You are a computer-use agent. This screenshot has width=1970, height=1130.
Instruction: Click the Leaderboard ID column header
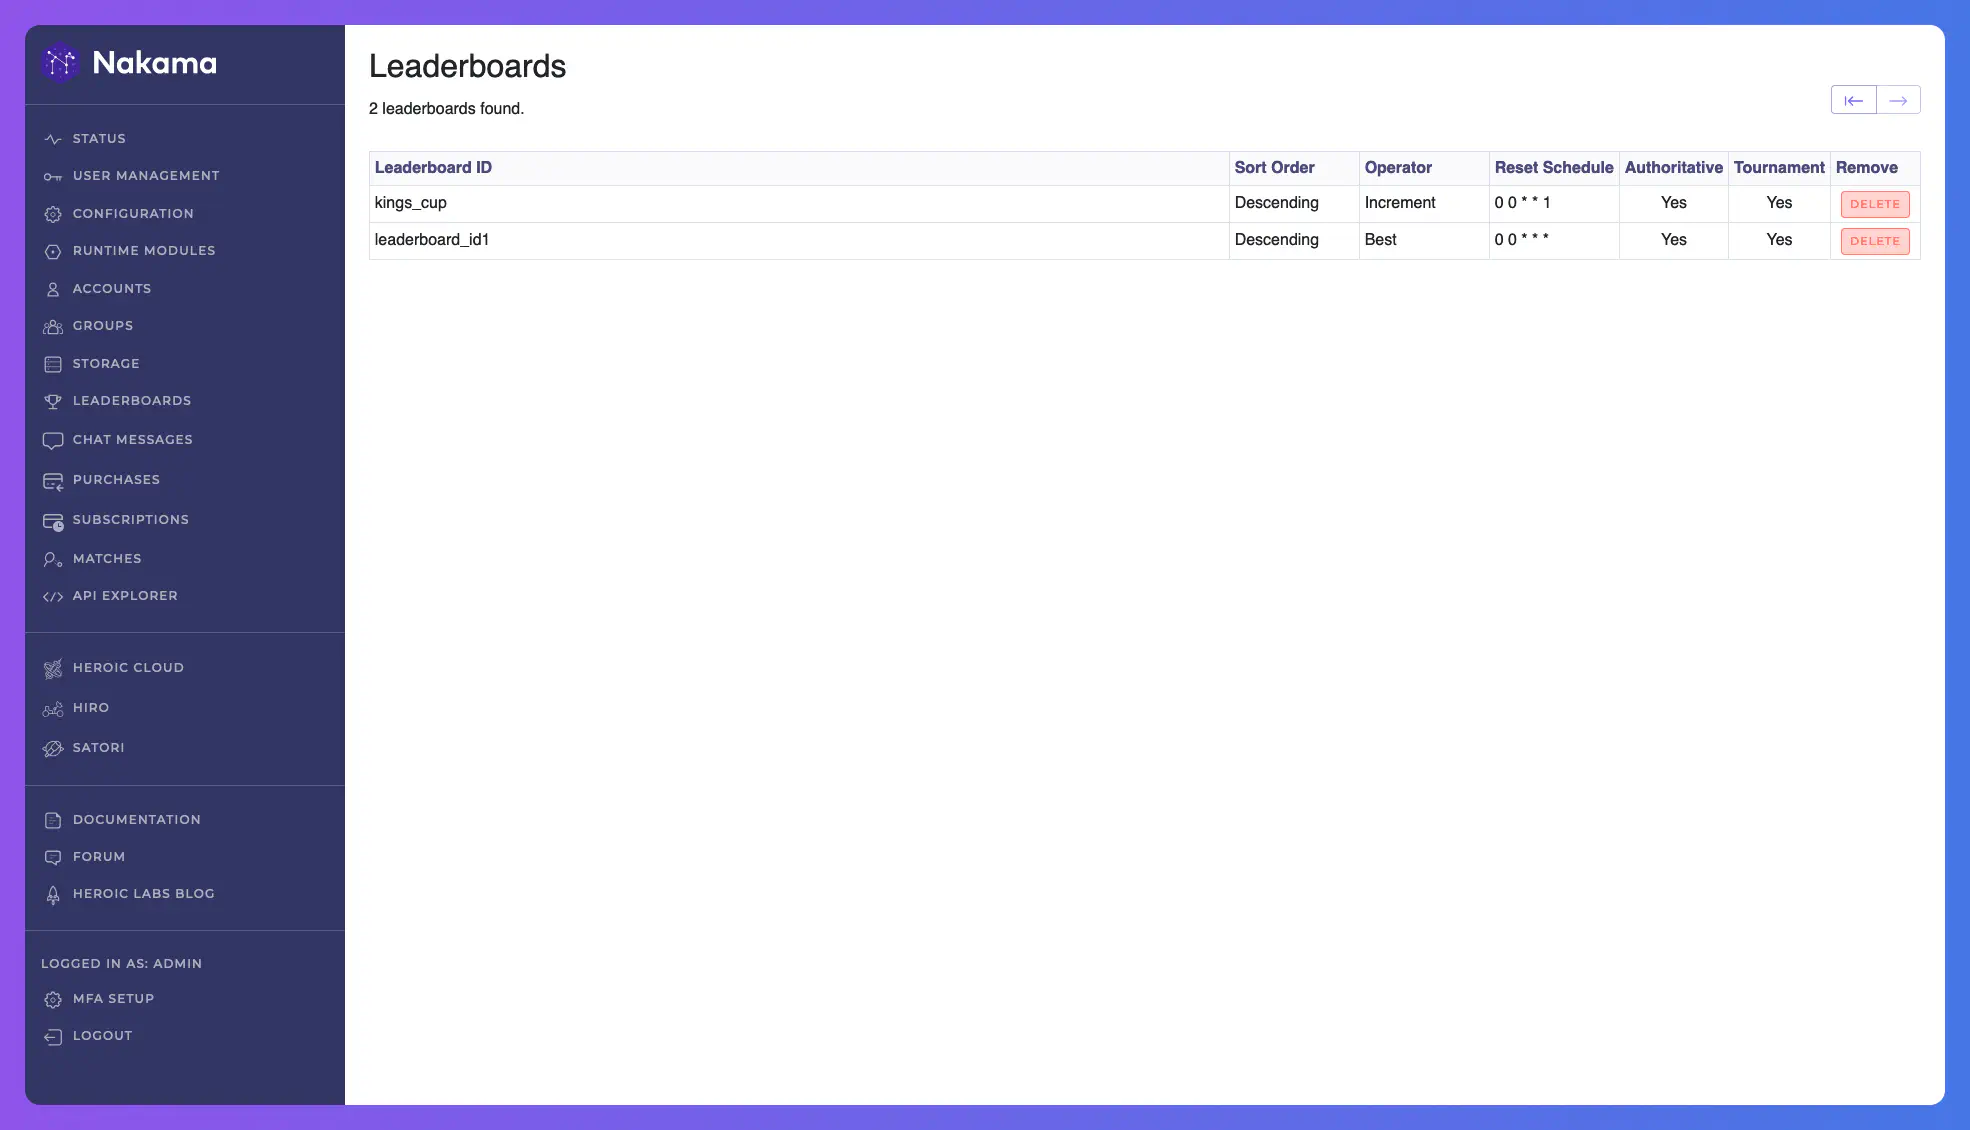pyautogui.click(x=433, y=168)
